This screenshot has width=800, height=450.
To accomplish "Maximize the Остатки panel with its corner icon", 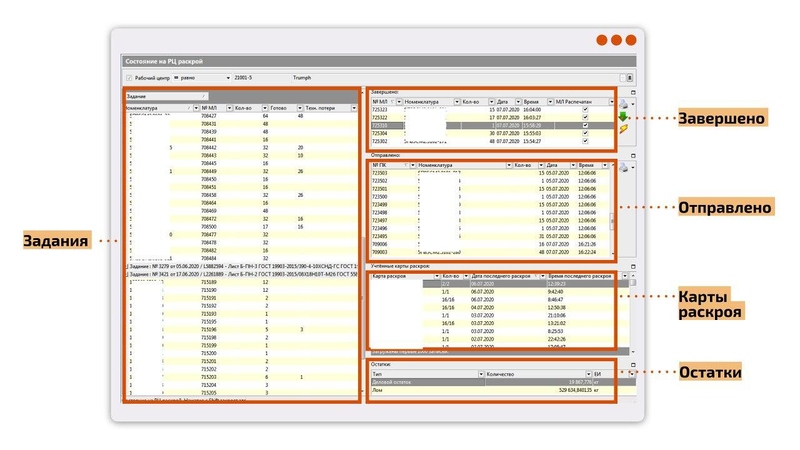I will pos(631,366).
